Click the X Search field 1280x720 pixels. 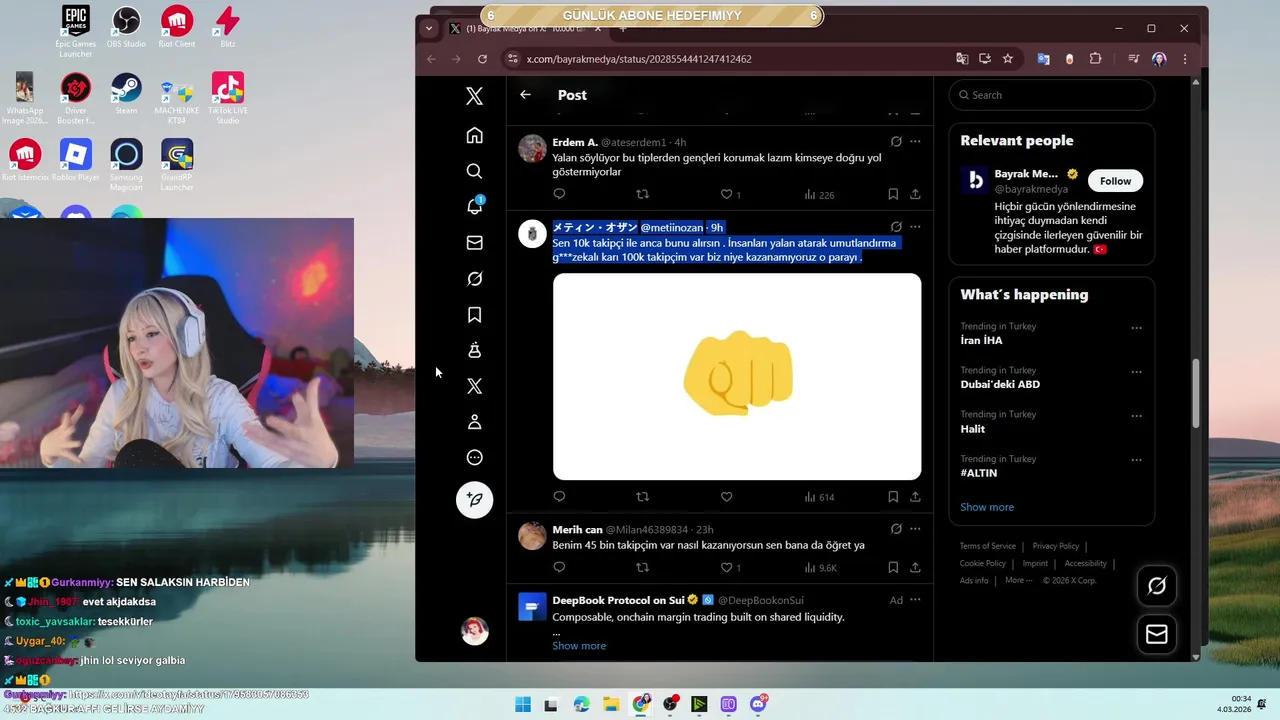click(x=1052, y=95)
